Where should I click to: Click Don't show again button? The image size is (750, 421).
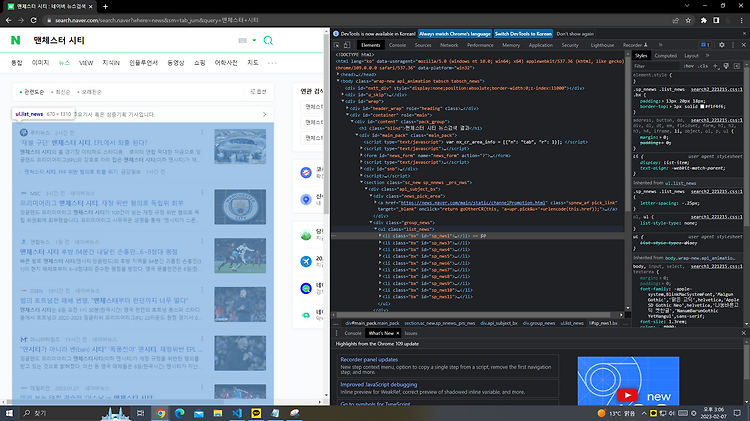click(x=575, y=33)
